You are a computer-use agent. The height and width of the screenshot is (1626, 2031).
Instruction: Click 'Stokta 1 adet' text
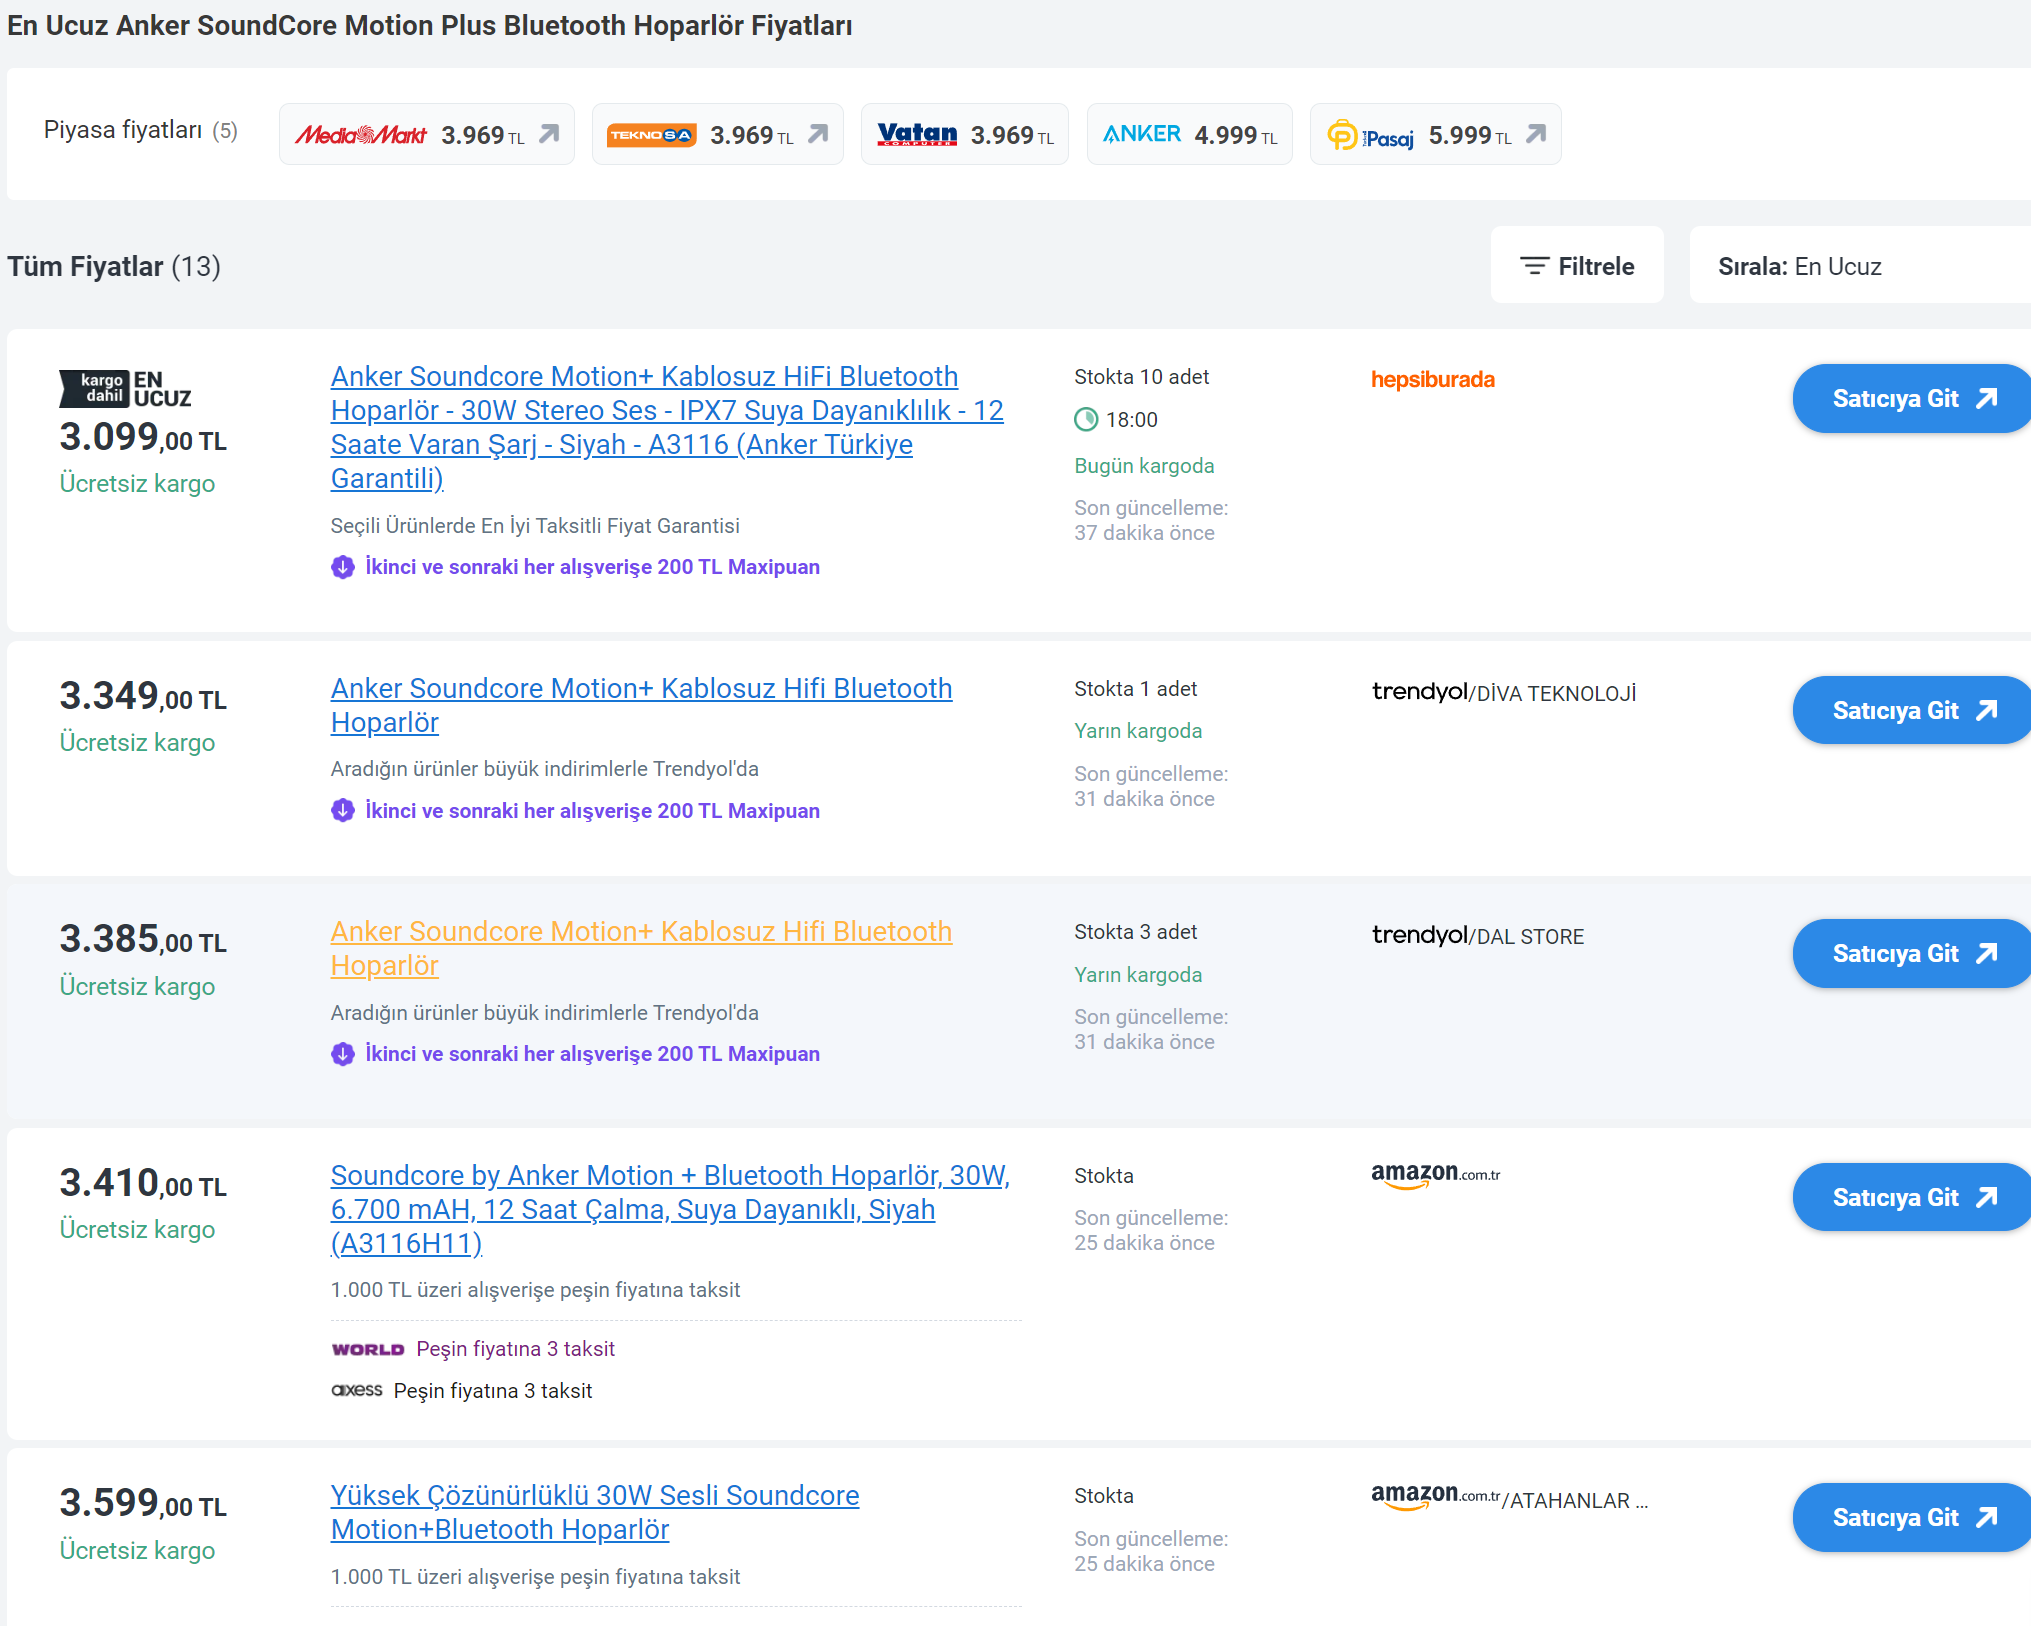[1135, 689]
